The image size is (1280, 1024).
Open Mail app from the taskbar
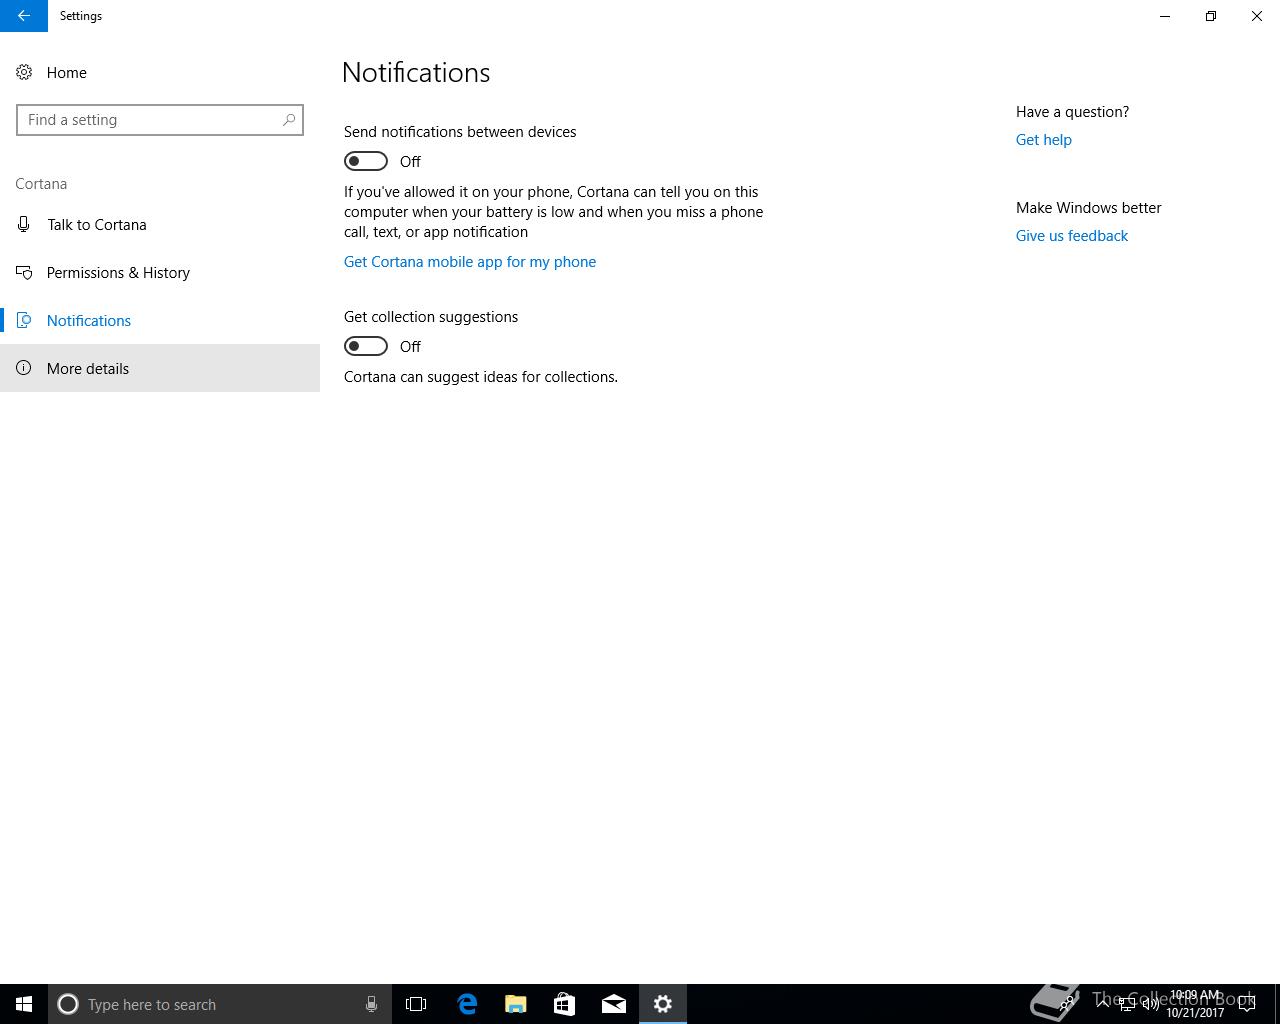tap(614, 1004)
